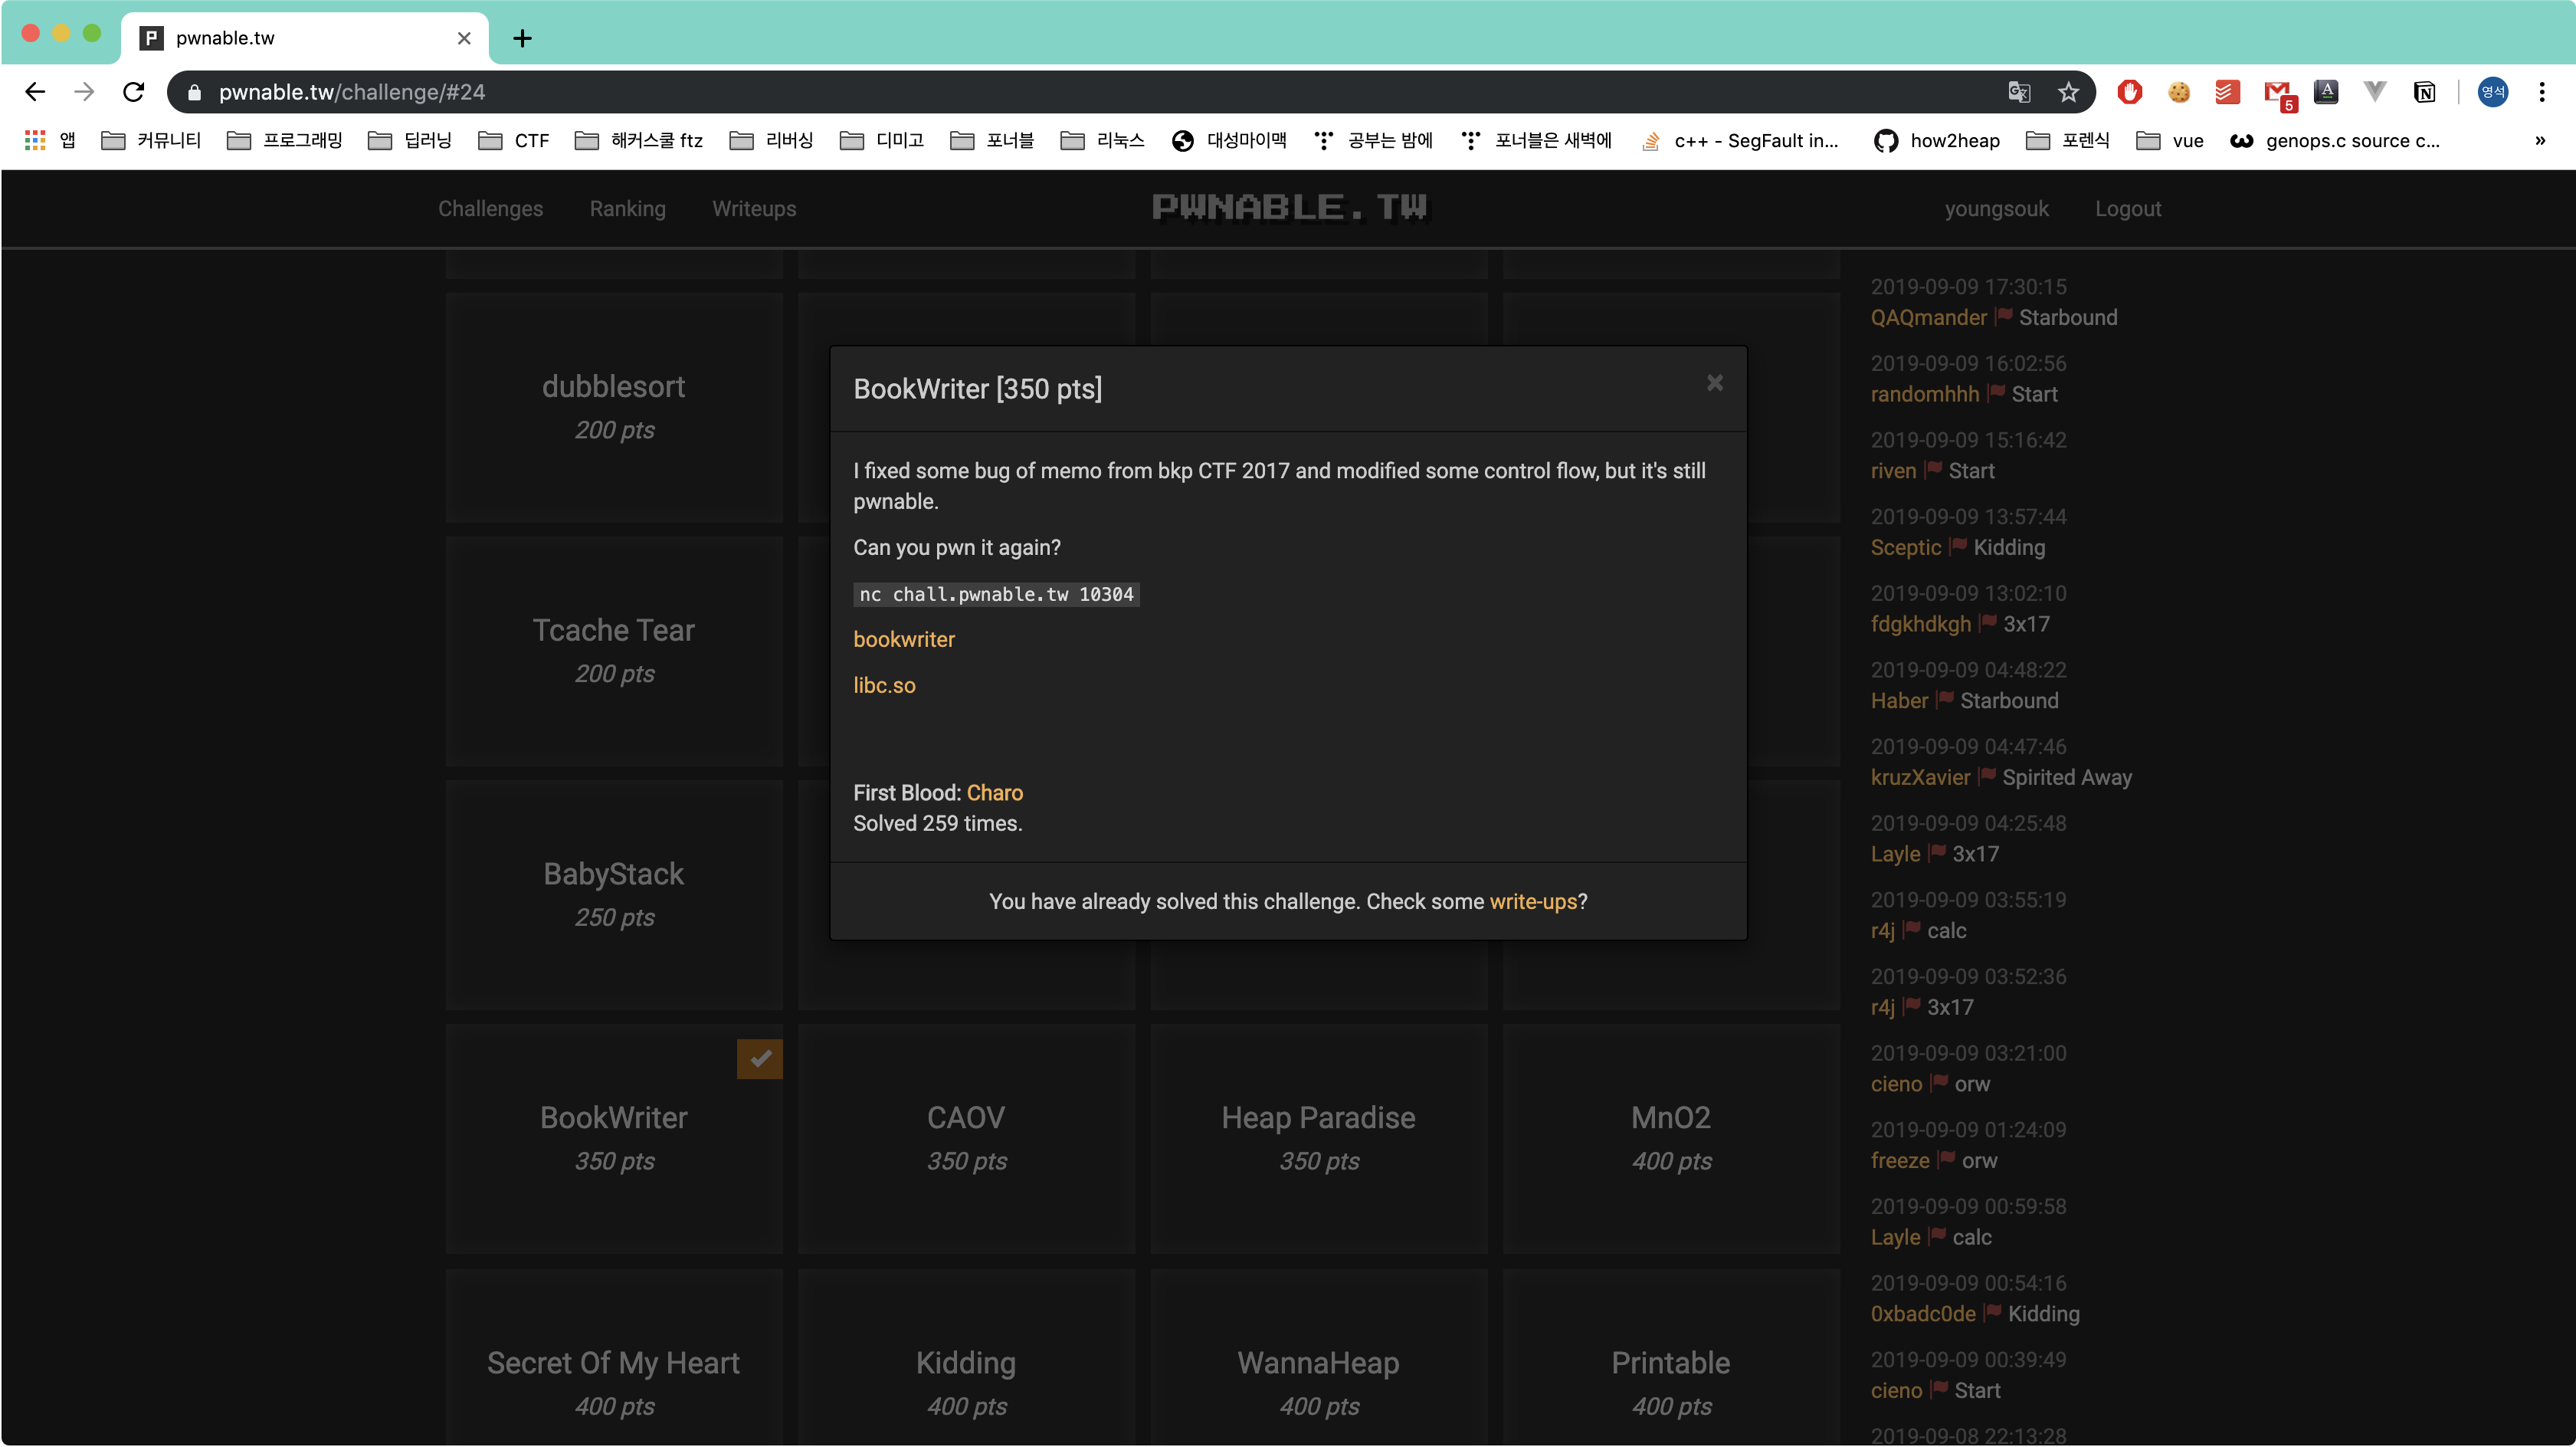
Task: Open the CTF bookmarks folder
Action: [x=514, y=140]
